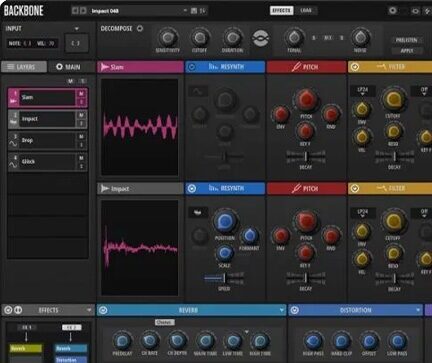Click the eye icon in top right bar
This screenshot has height=363, width=432.
pos(415,11)
